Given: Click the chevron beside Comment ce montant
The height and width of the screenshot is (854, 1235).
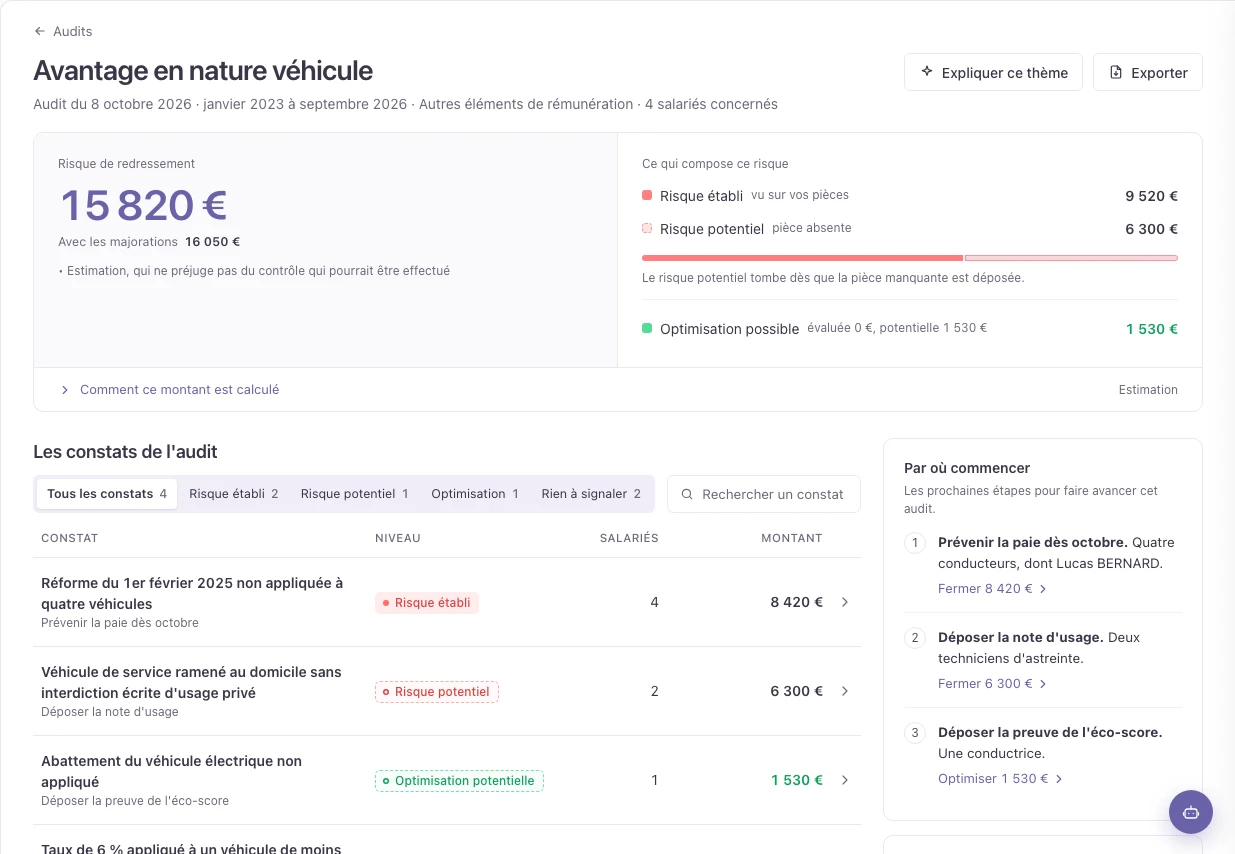Looking at the screenshot, I should 65,390.
